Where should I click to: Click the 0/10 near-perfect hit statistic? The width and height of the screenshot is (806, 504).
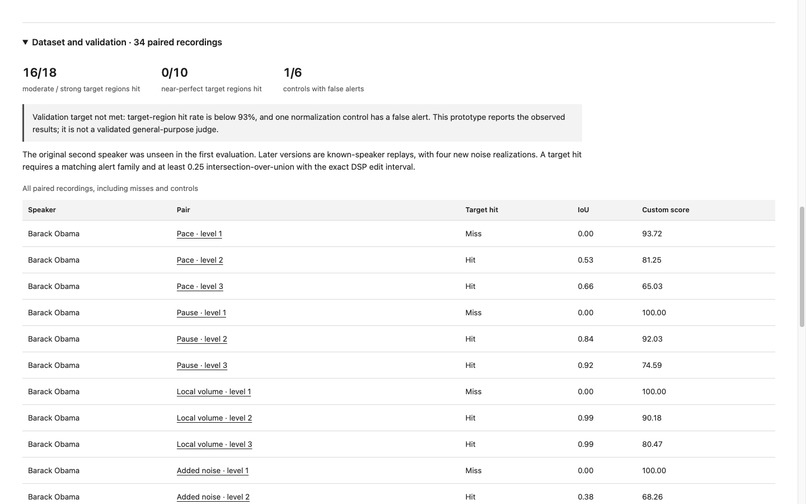tap(211, 79)
